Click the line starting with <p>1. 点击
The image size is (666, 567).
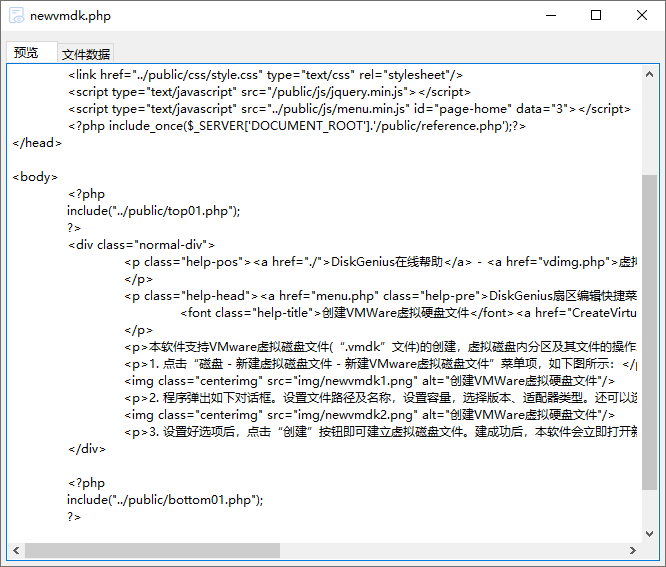coord(381,364)
